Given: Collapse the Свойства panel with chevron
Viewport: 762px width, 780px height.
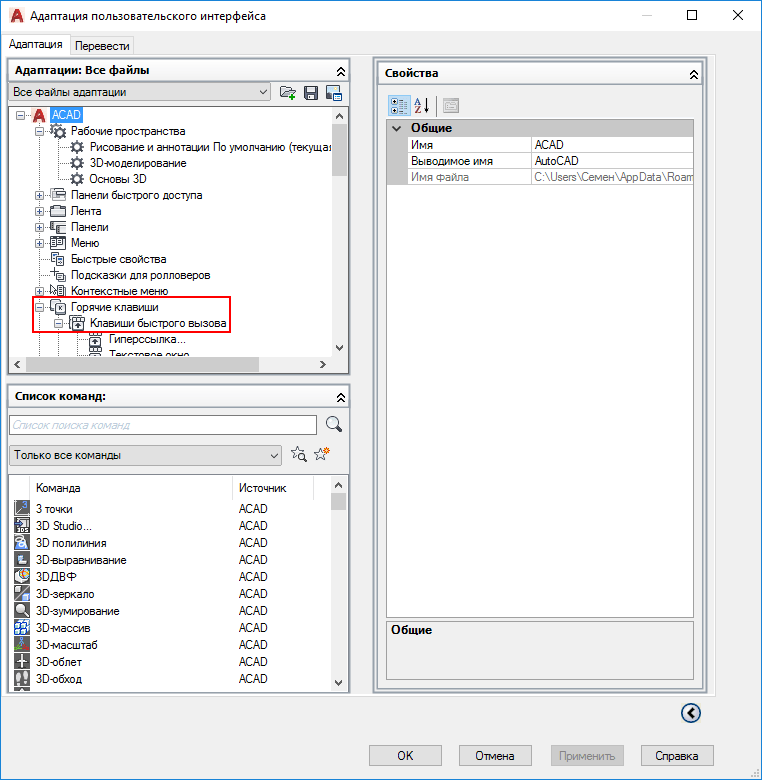Looking at the screenshot, I should click(x=694, y=74).
